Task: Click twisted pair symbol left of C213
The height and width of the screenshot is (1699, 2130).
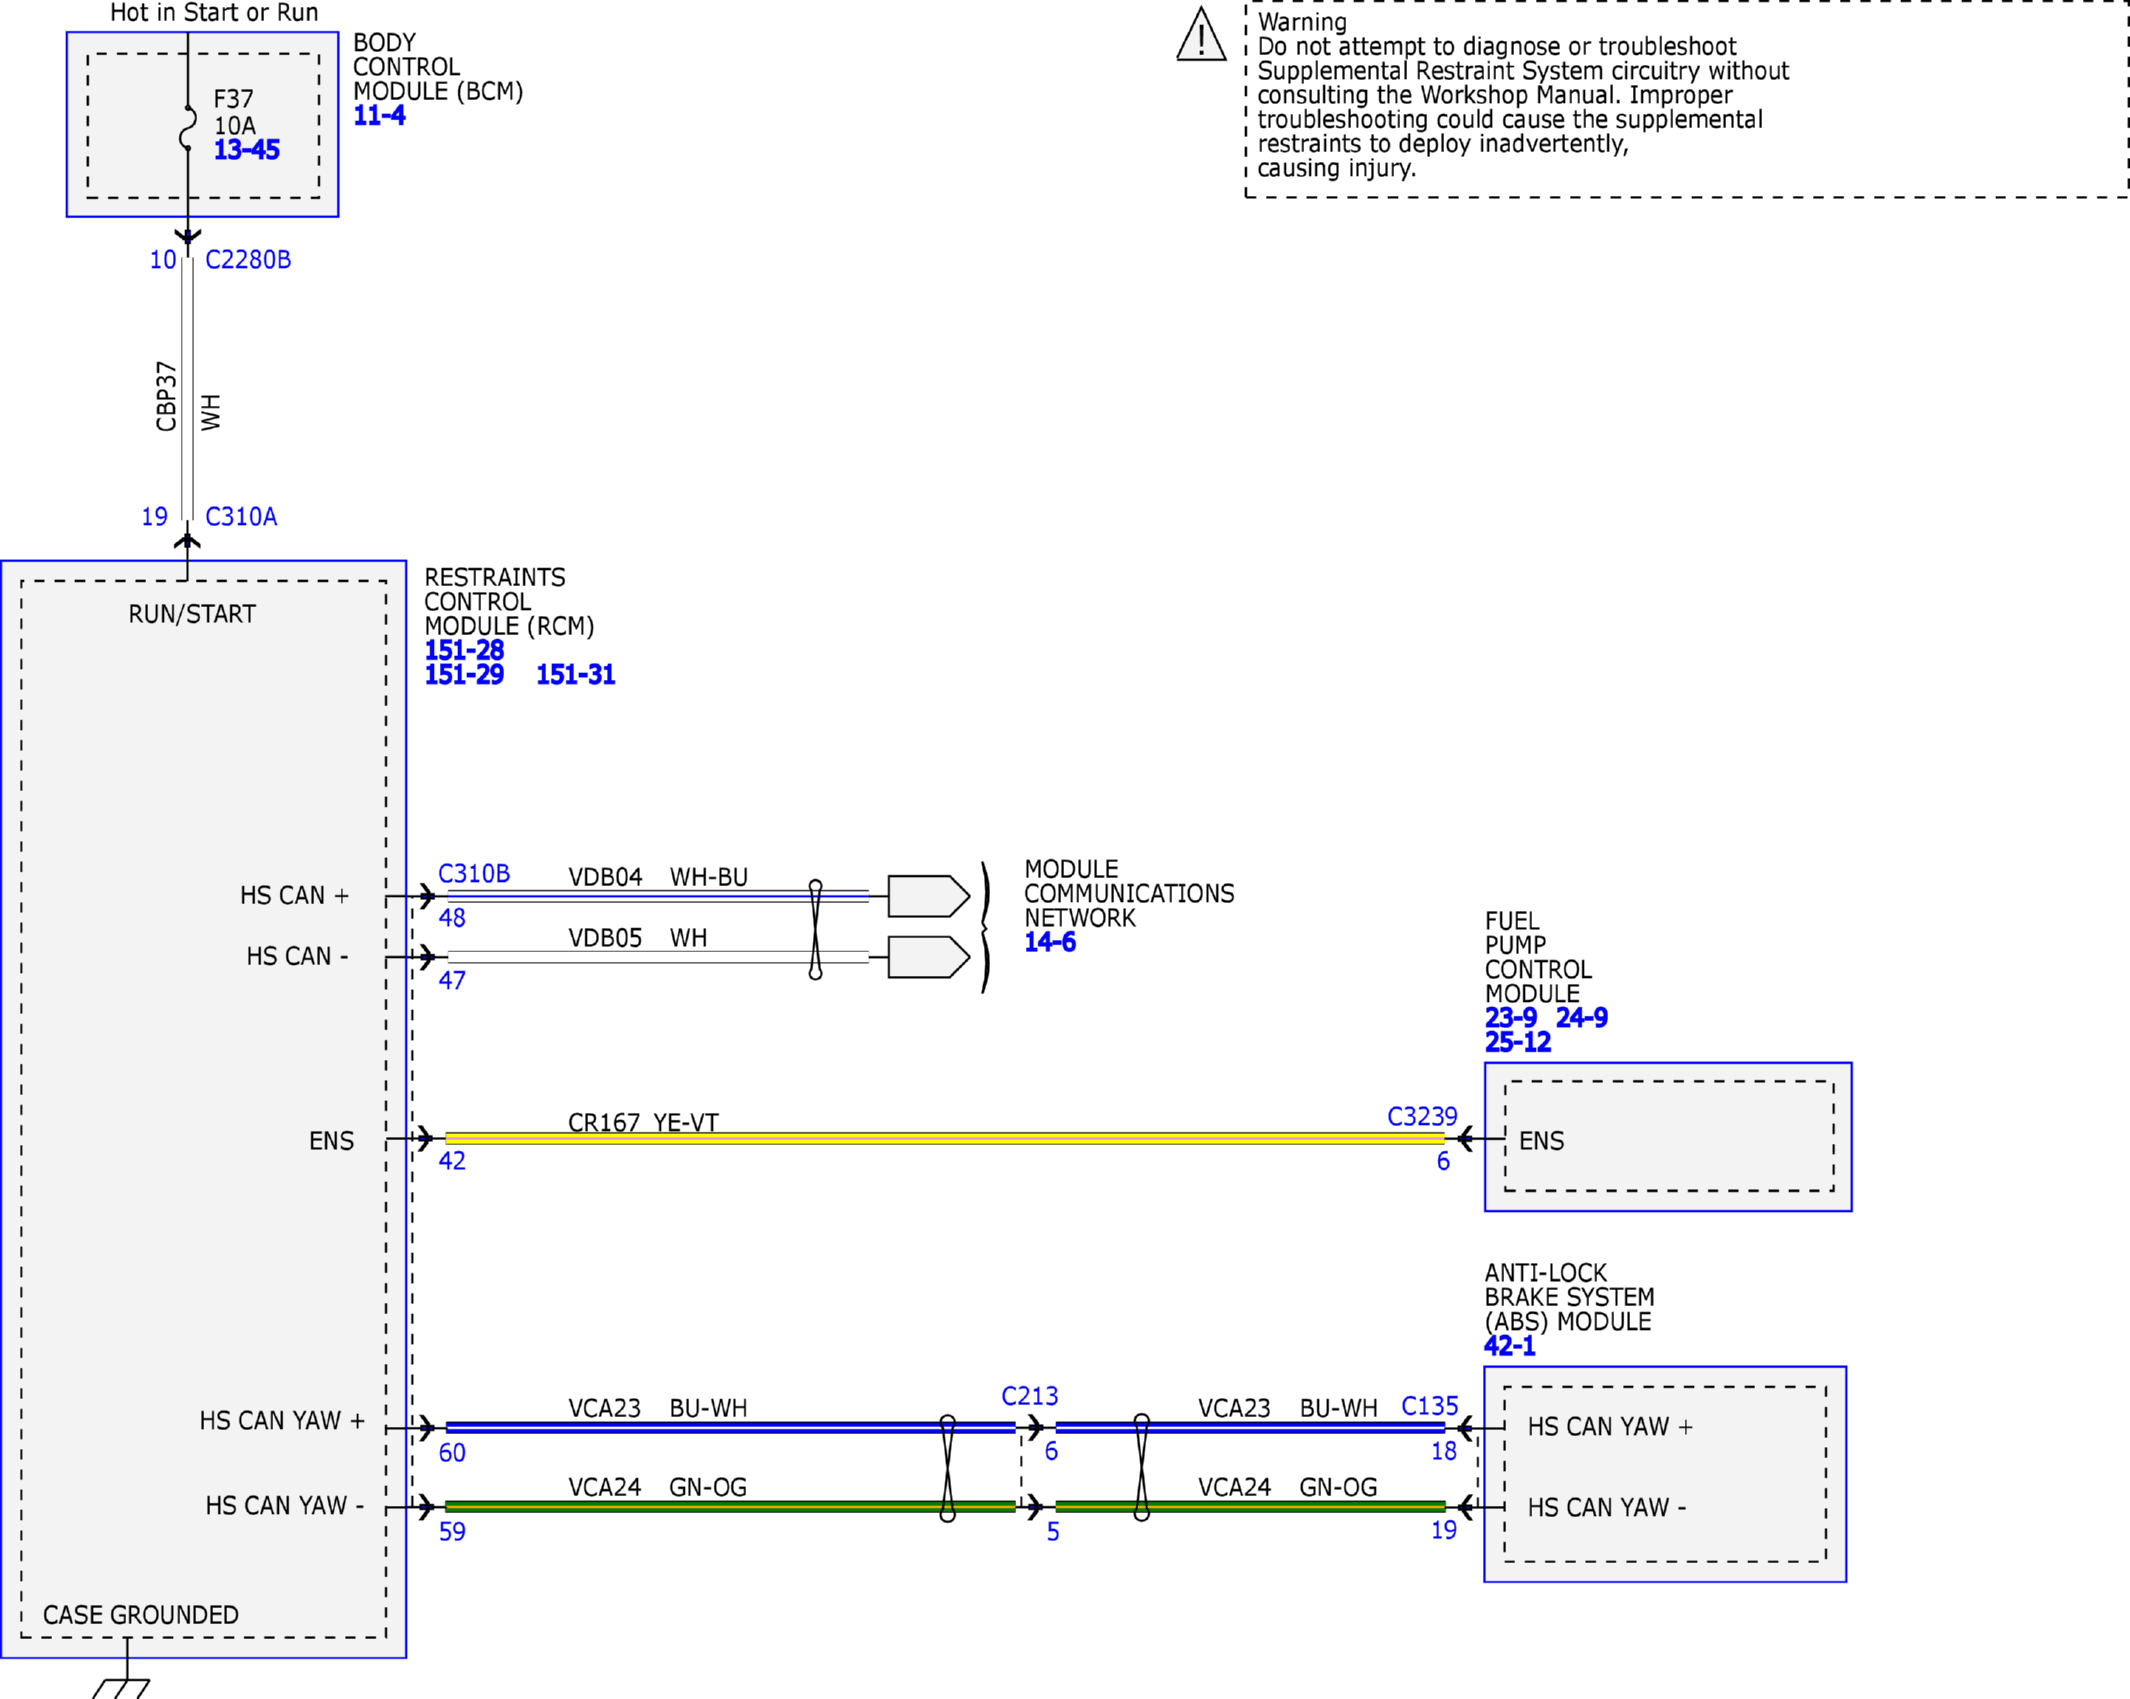Action: [948, 1468]
